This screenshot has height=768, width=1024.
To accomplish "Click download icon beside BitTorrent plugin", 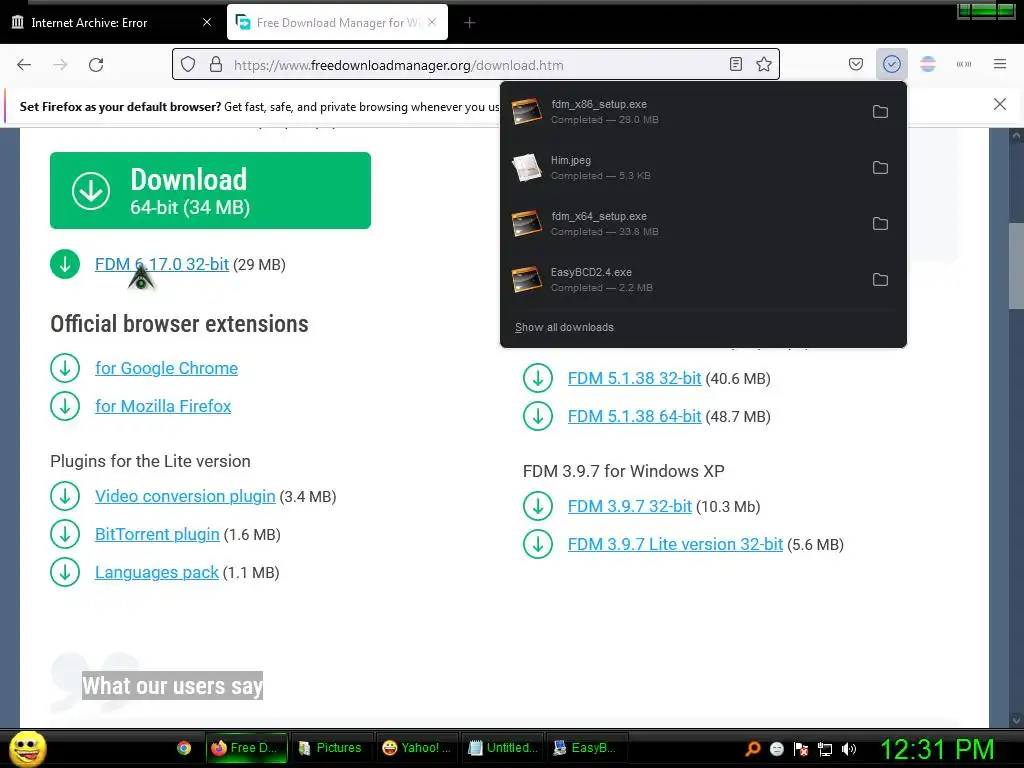I will pos(65,534).
